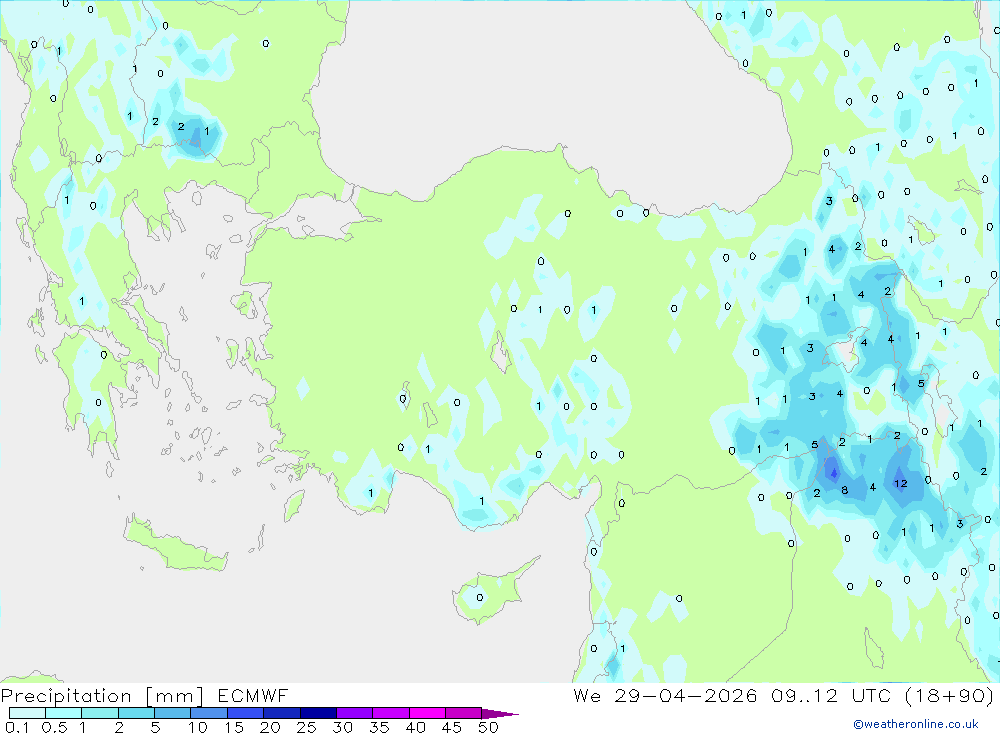Click the 1–2 mm legend color box
Image resolution: width=1000 pixels, height=733 pixels.
point(100,713)
